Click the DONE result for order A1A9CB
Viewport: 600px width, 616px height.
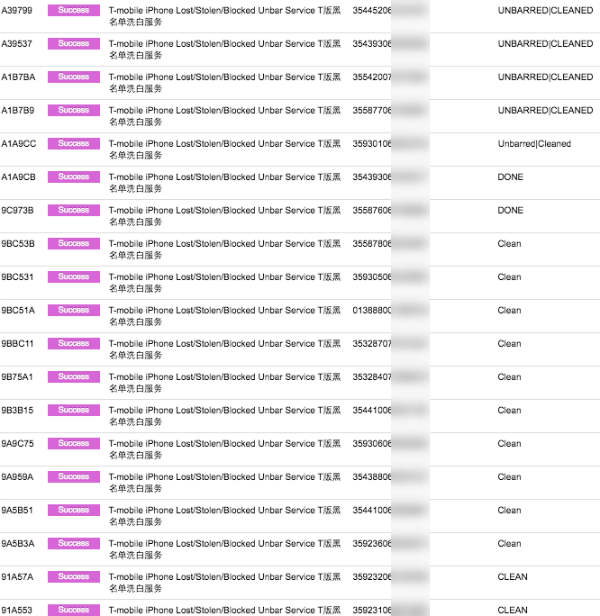510,177
